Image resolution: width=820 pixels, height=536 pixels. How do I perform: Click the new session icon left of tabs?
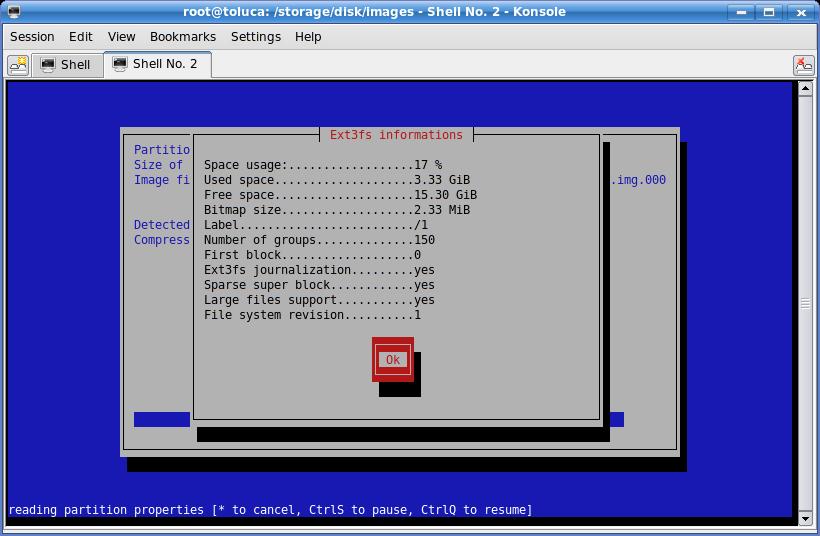(18, 65)
